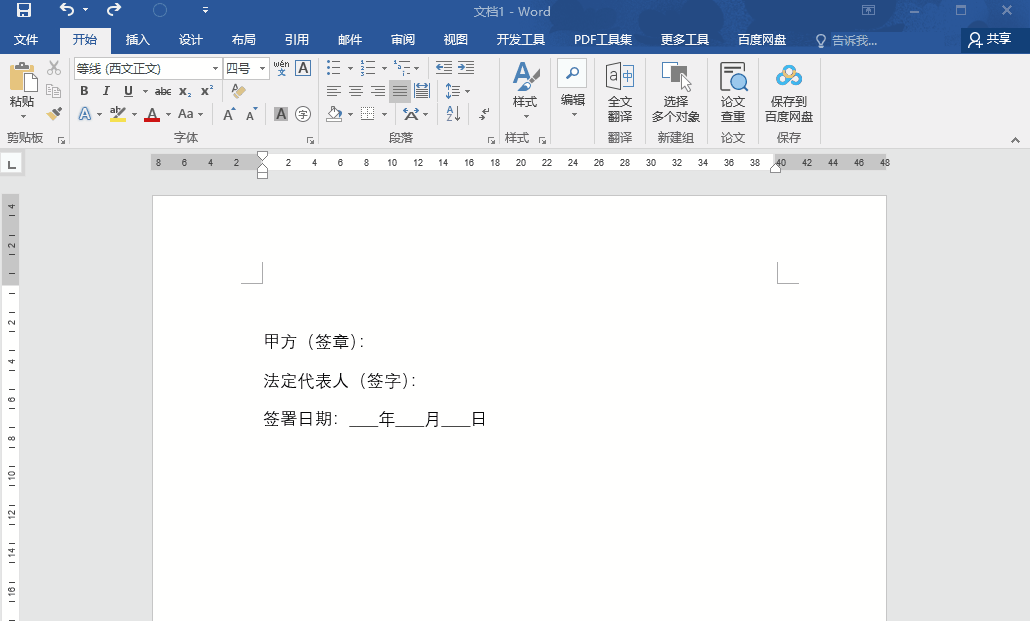Expand underline style dropdown arrow
The image size is (1030, 621).
coord(145,91)
